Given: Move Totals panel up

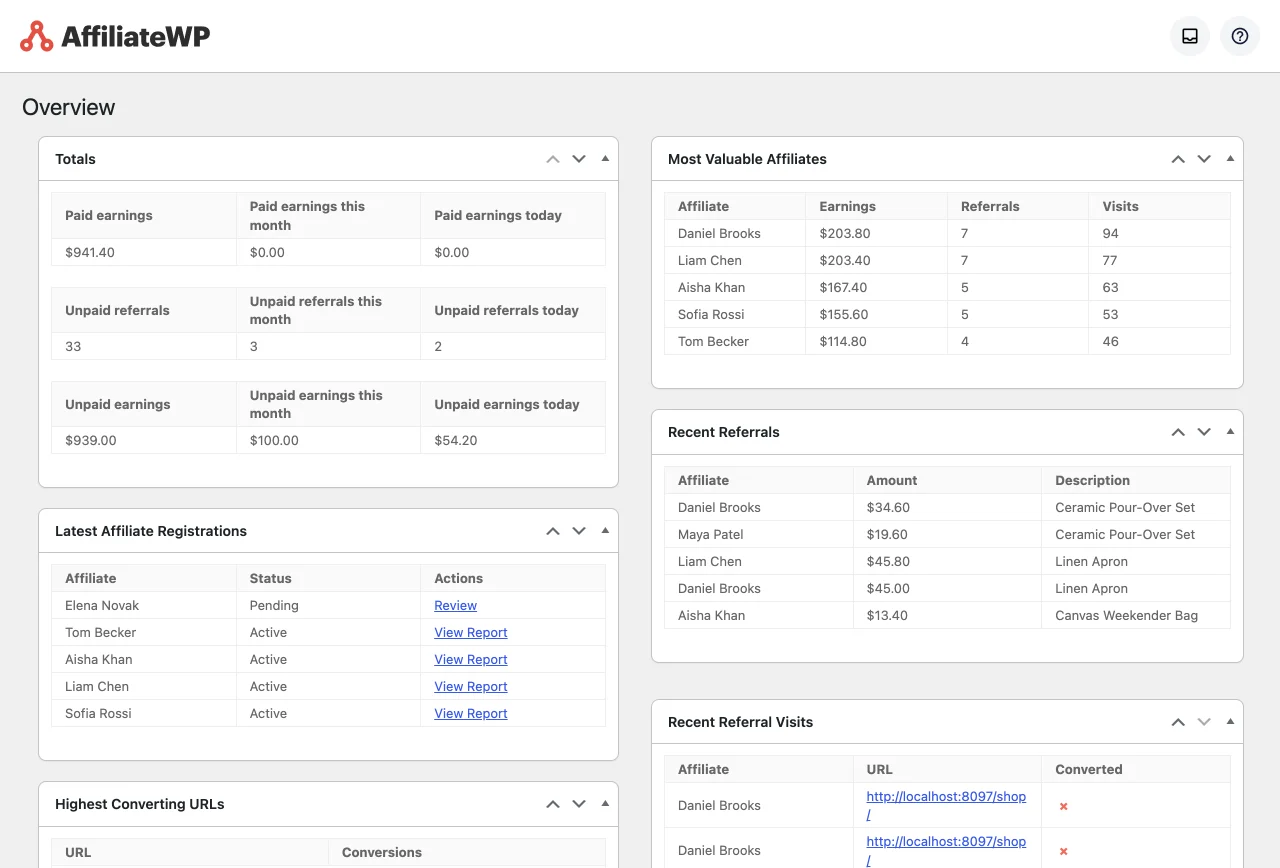Looking at the screenshot, I should tap(553, 159).
